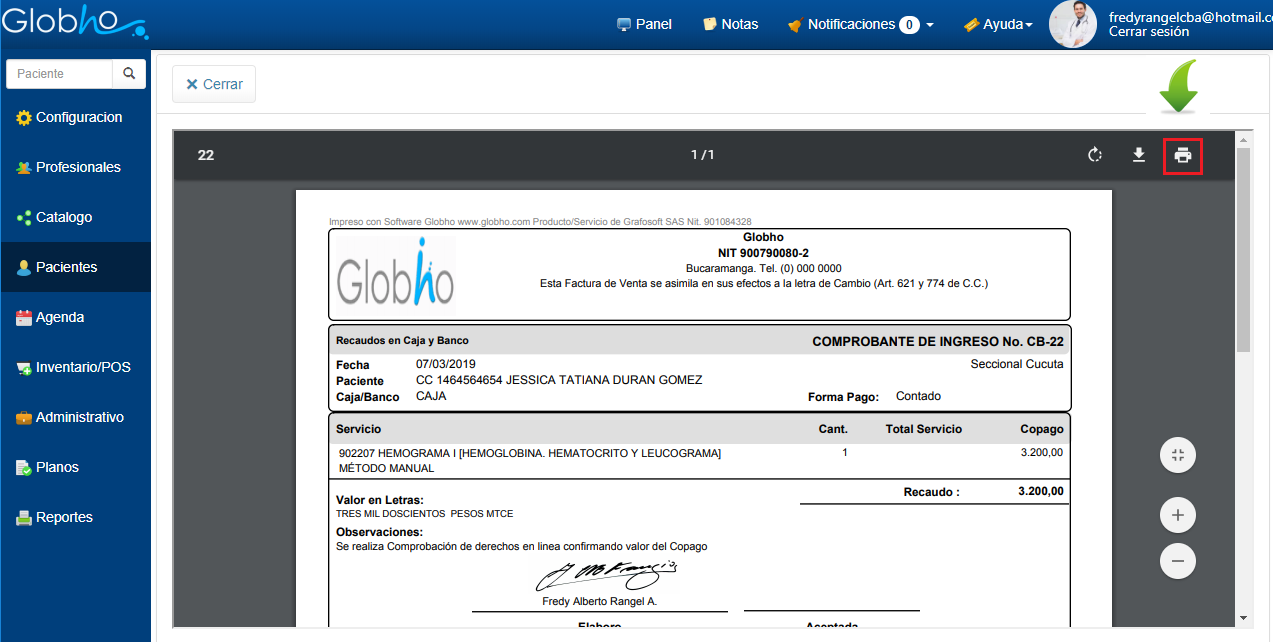Rotate the PDF document
The image size is (1273, 642).
click(x=1095, y=155)
